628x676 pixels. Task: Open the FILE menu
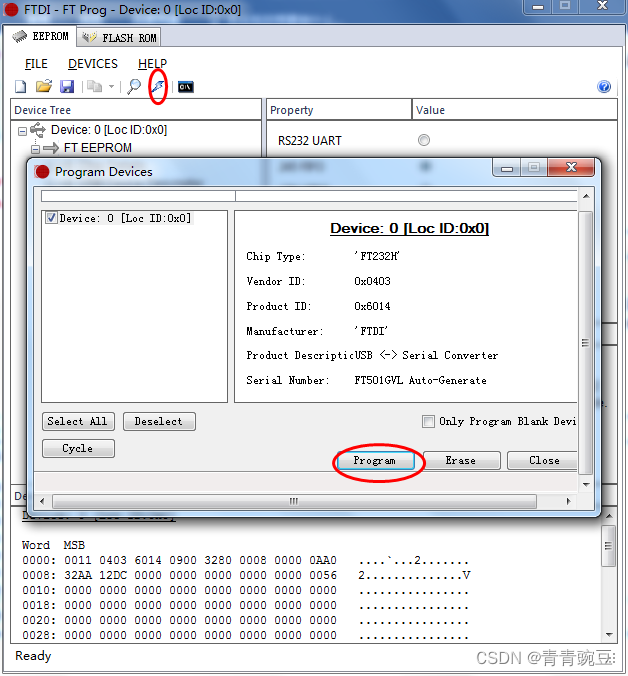(36, 64)
